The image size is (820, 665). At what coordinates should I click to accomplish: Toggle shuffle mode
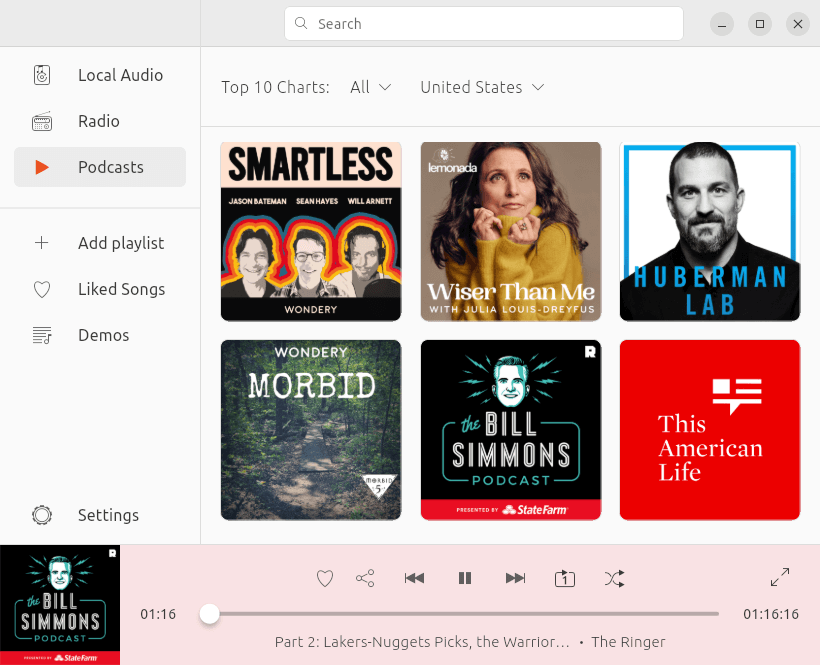click(614, 578)
